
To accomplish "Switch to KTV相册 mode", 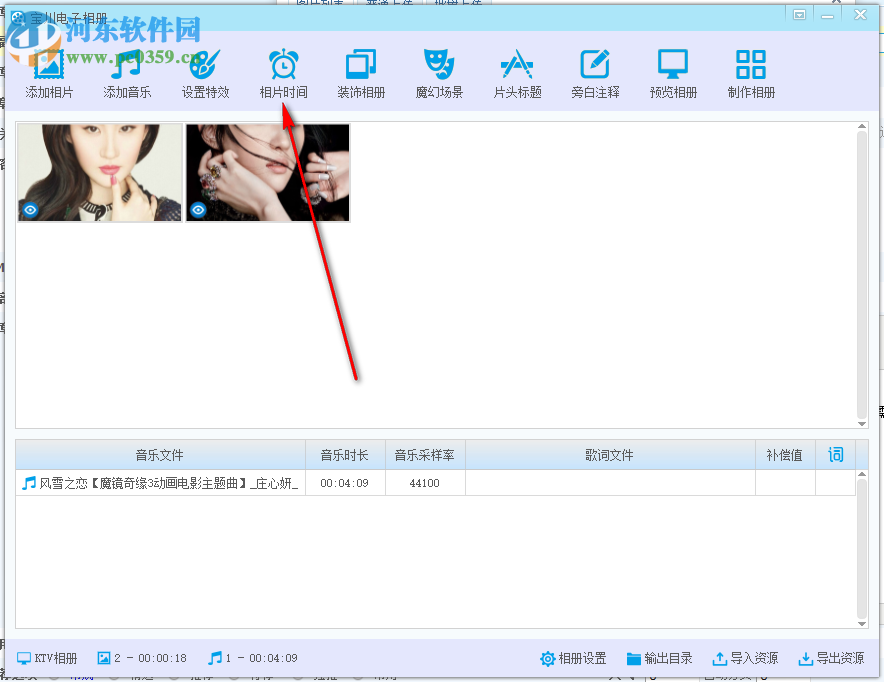I will (x=47, y=658).
